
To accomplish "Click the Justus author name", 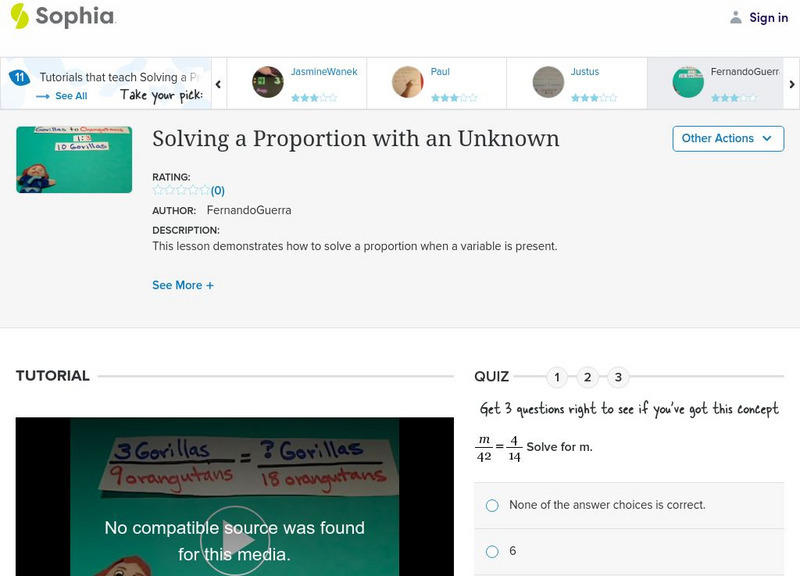I will pyautogui.click(x=585, y=72).
